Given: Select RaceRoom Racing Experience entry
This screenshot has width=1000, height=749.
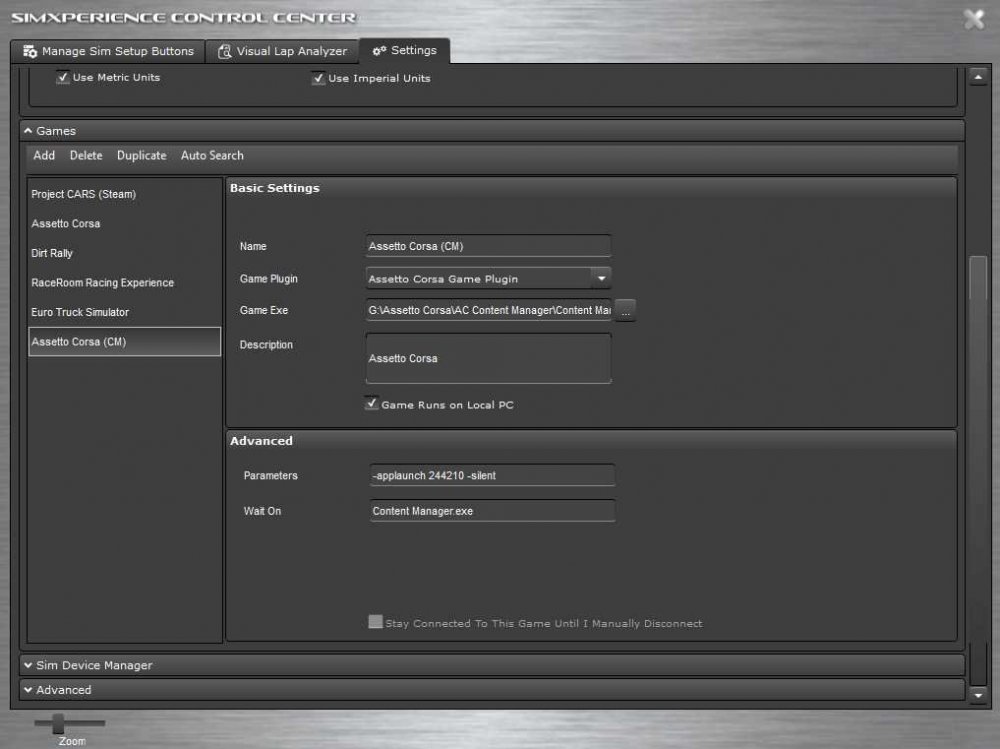Looking at the screenshot, I should (124, 283).
